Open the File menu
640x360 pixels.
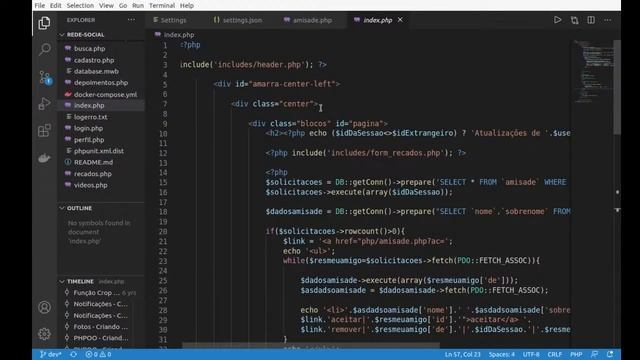(40, 5)
